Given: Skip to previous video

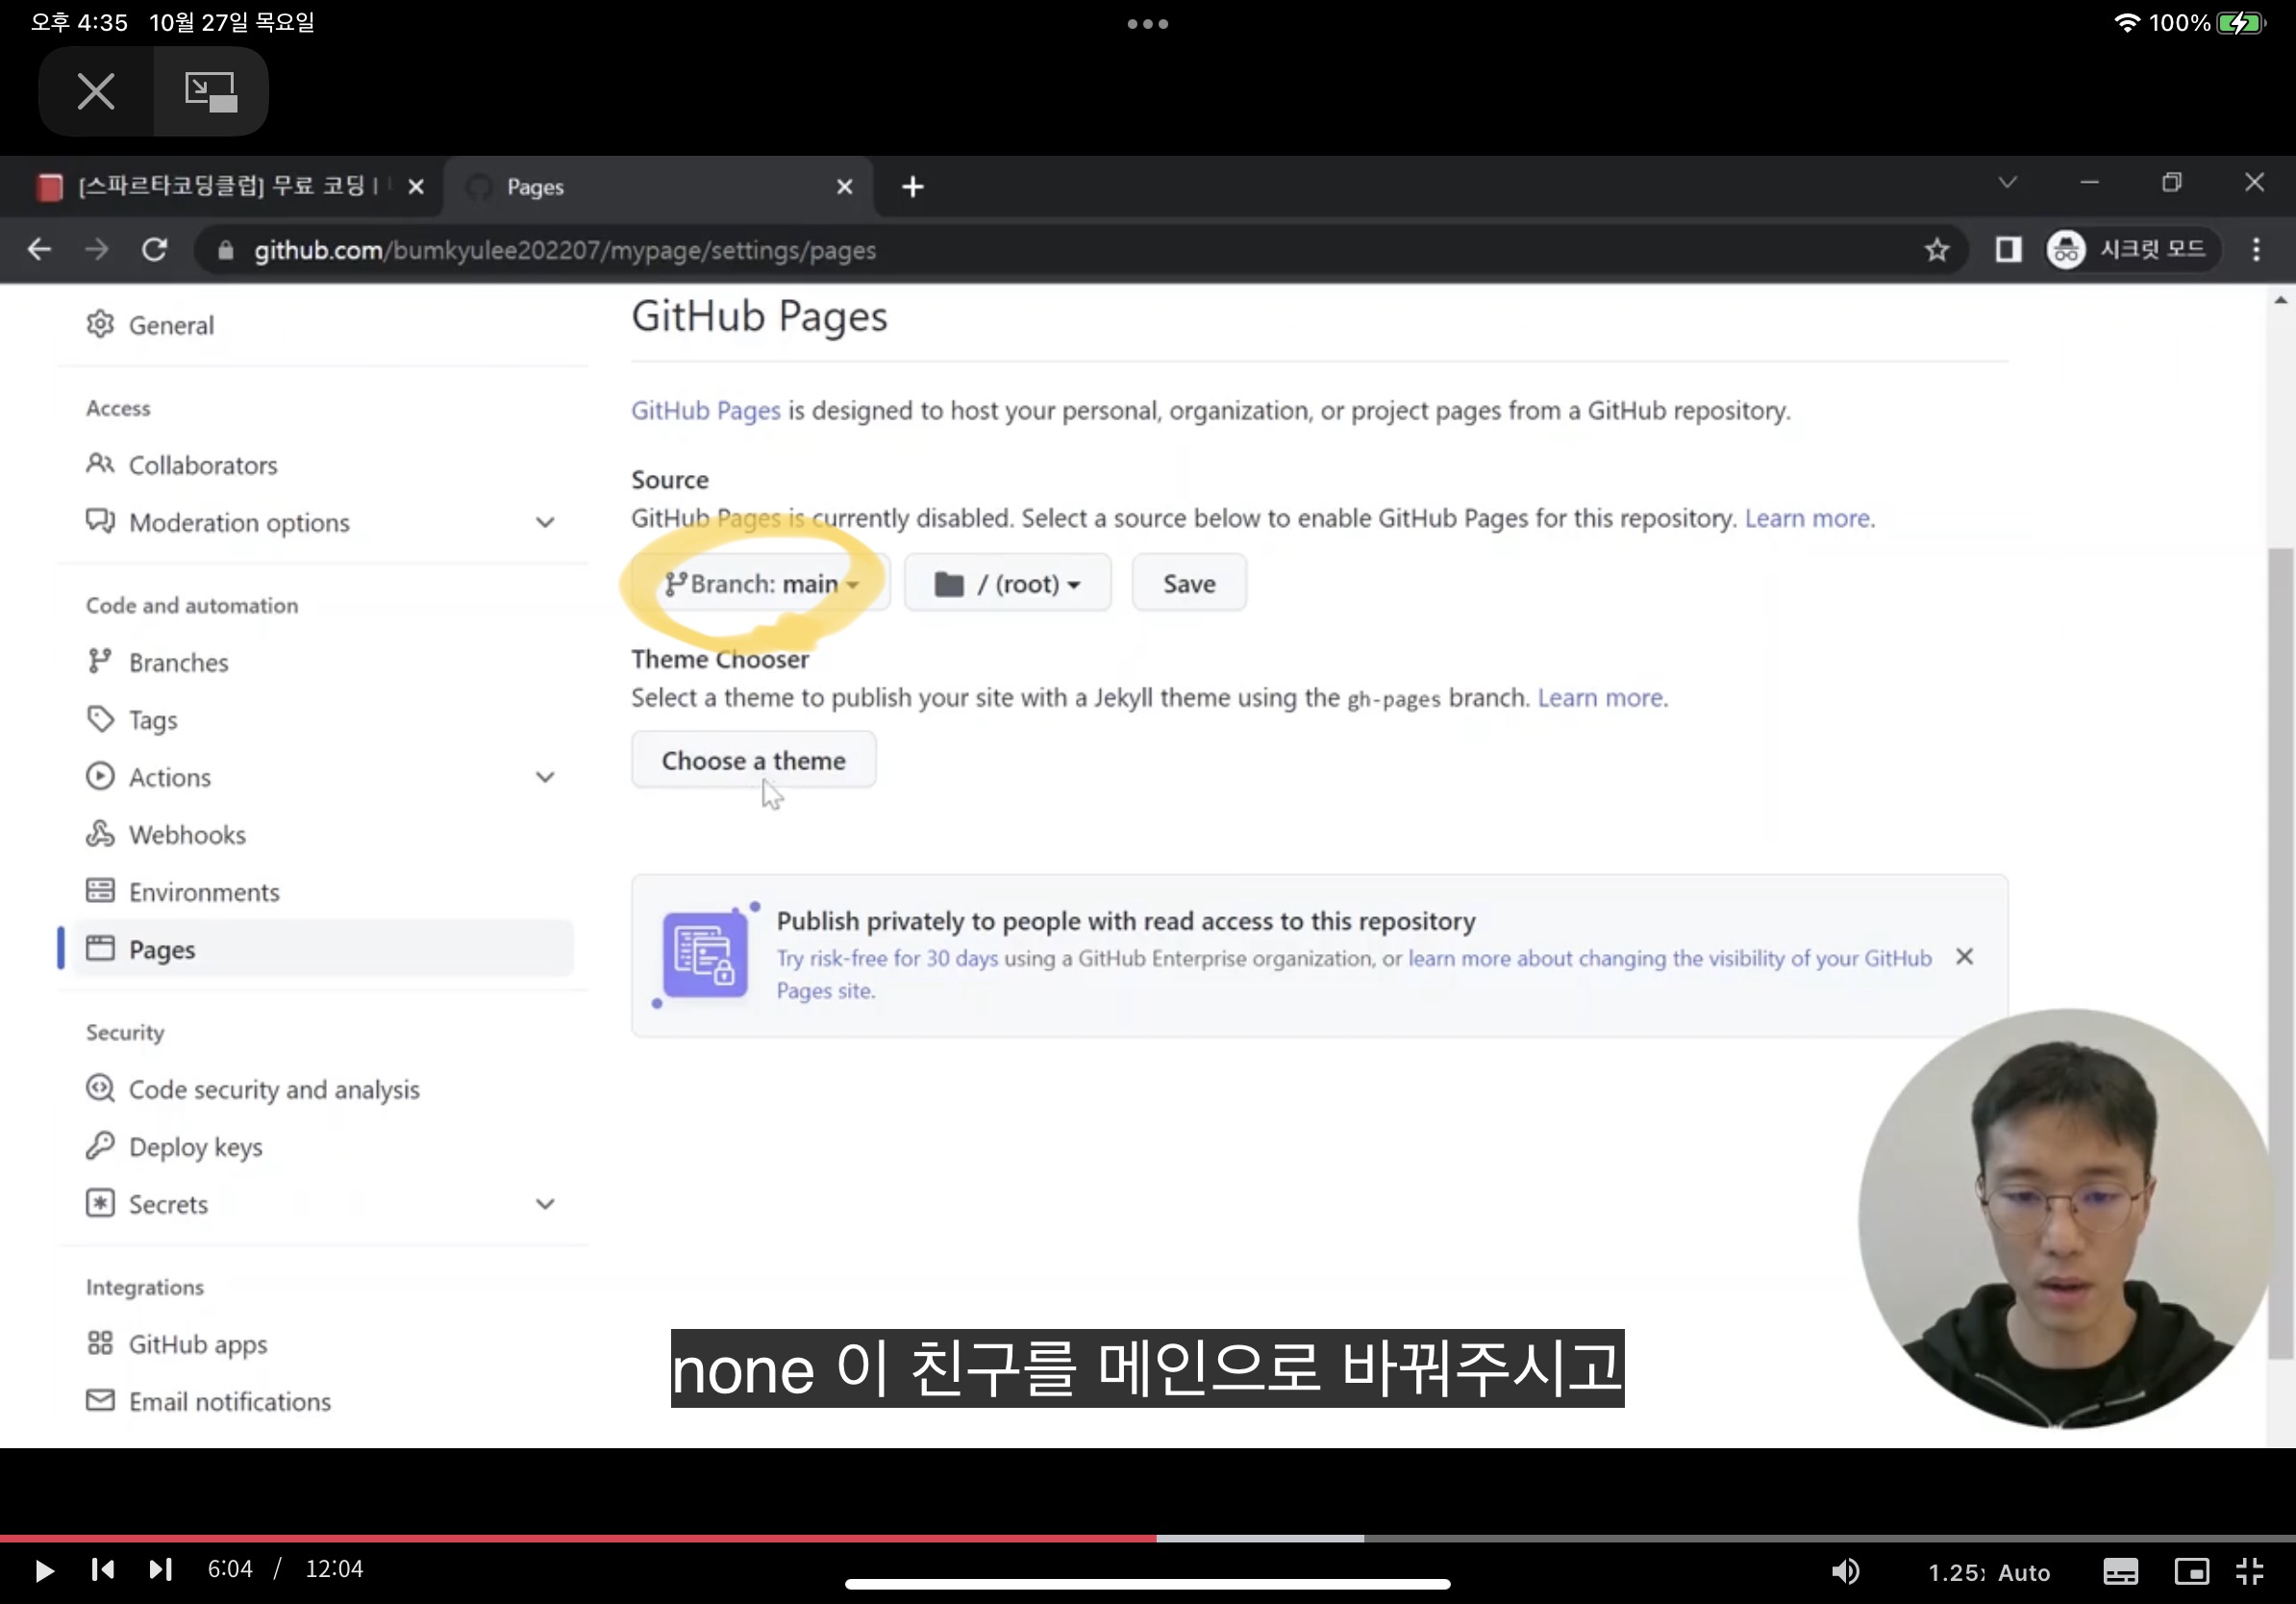Looking at the screenshot, I should click(102, 1570).
